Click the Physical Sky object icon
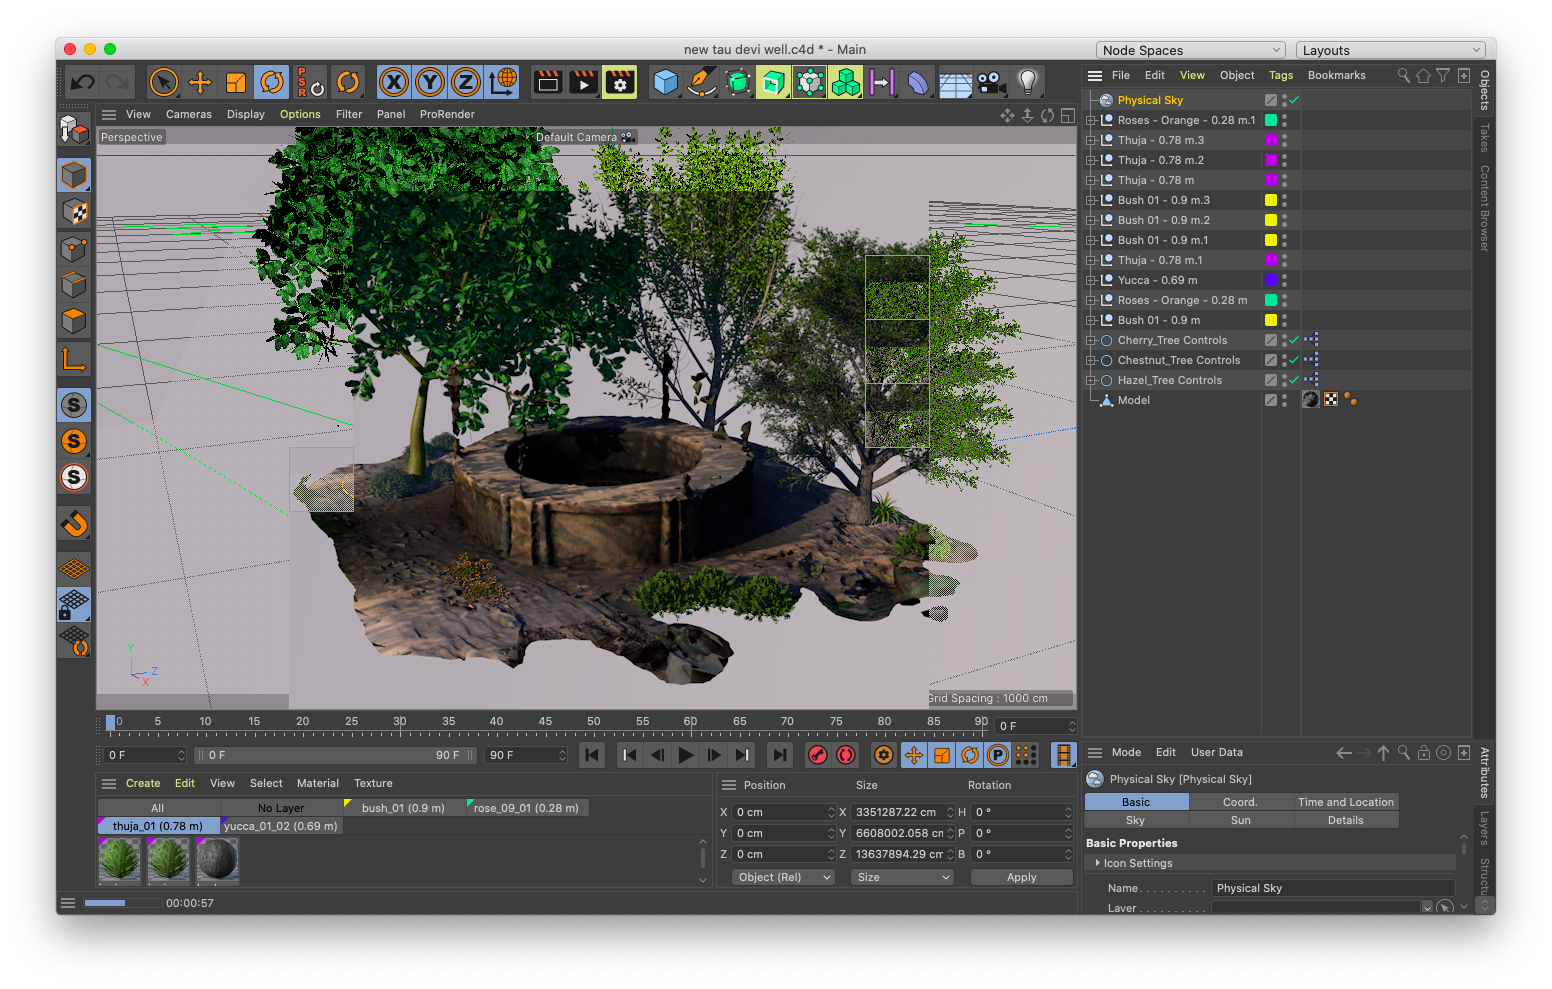 1105,99
